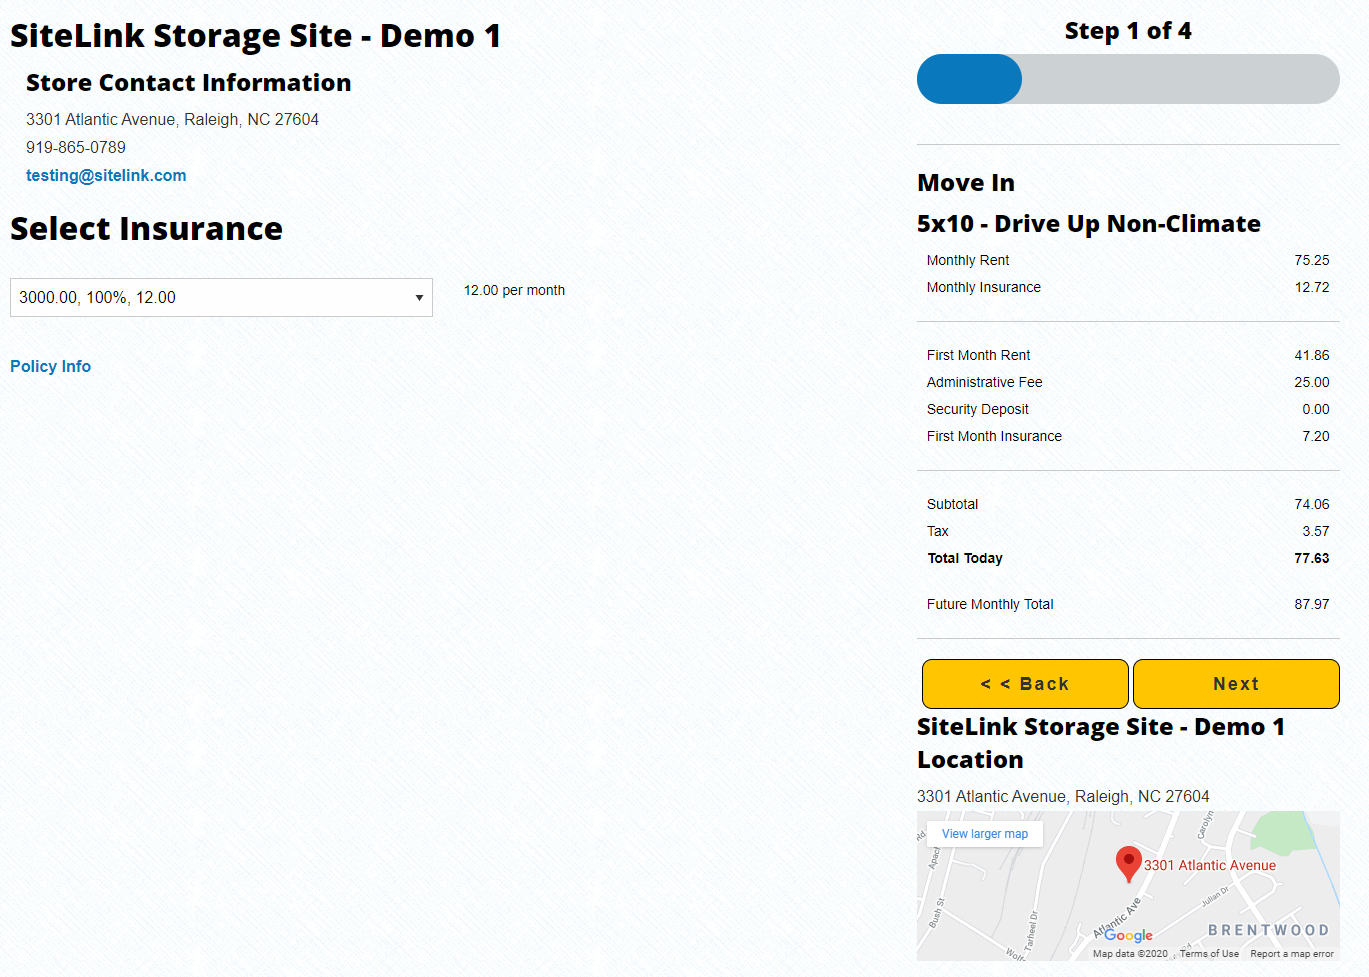Open the map Terms of Use link

pos(1209,954)
